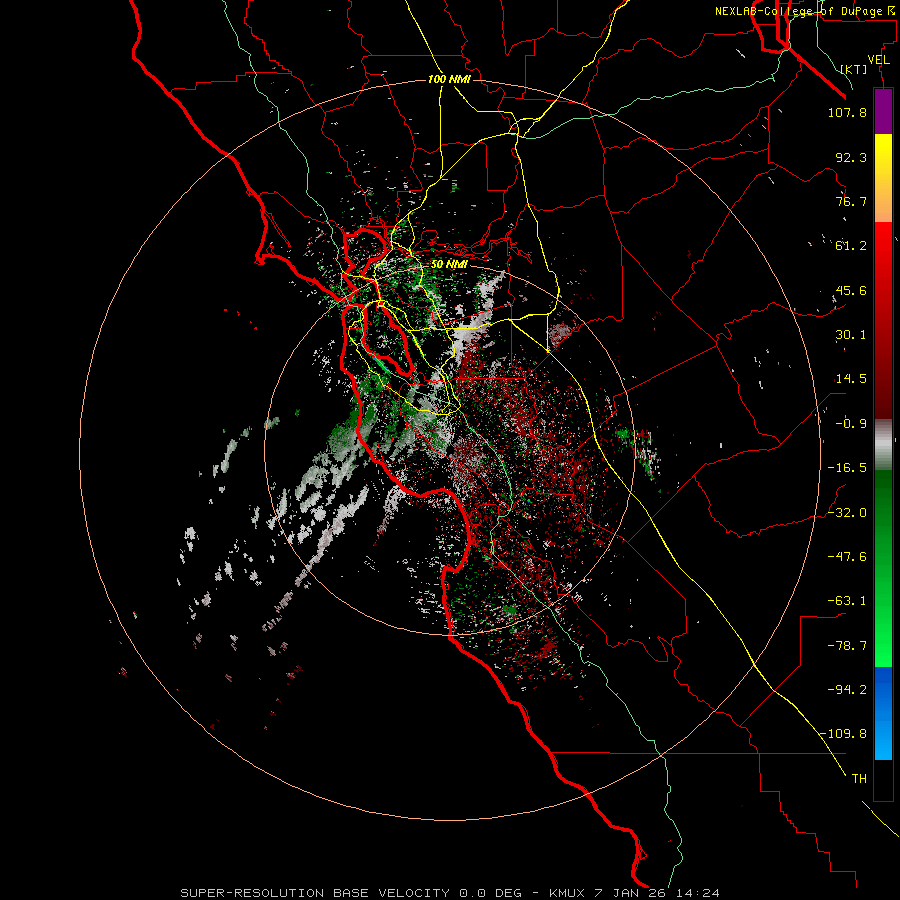This screenshot has height=900, width=900.
Task: Click the 100 NMI range ring label
Action: (449, 79)
